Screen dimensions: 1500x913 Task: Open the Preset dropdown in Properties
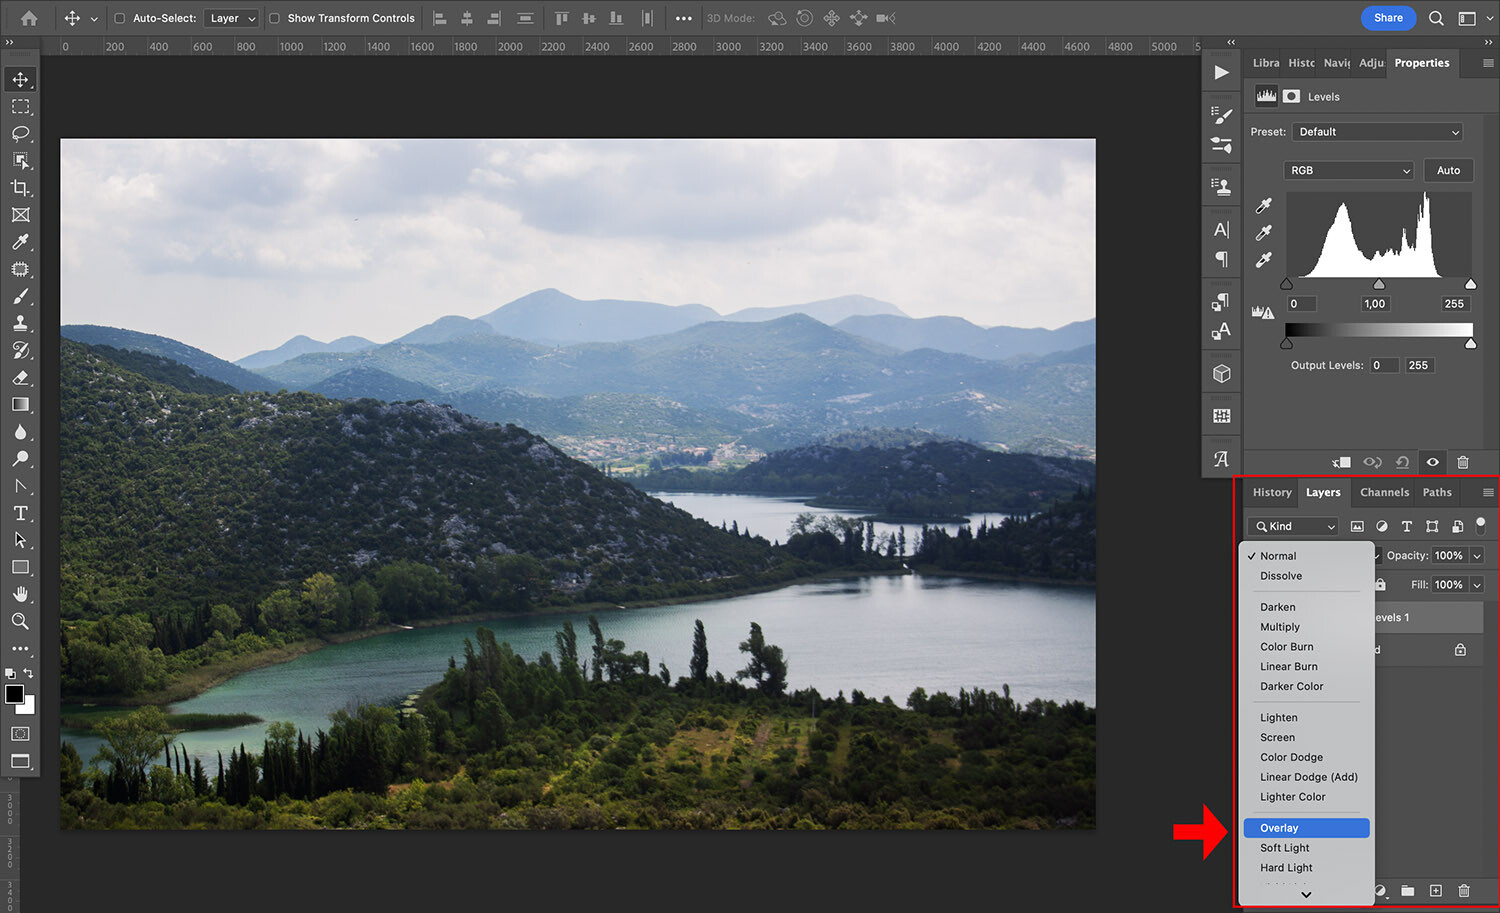pos(1377,131)
